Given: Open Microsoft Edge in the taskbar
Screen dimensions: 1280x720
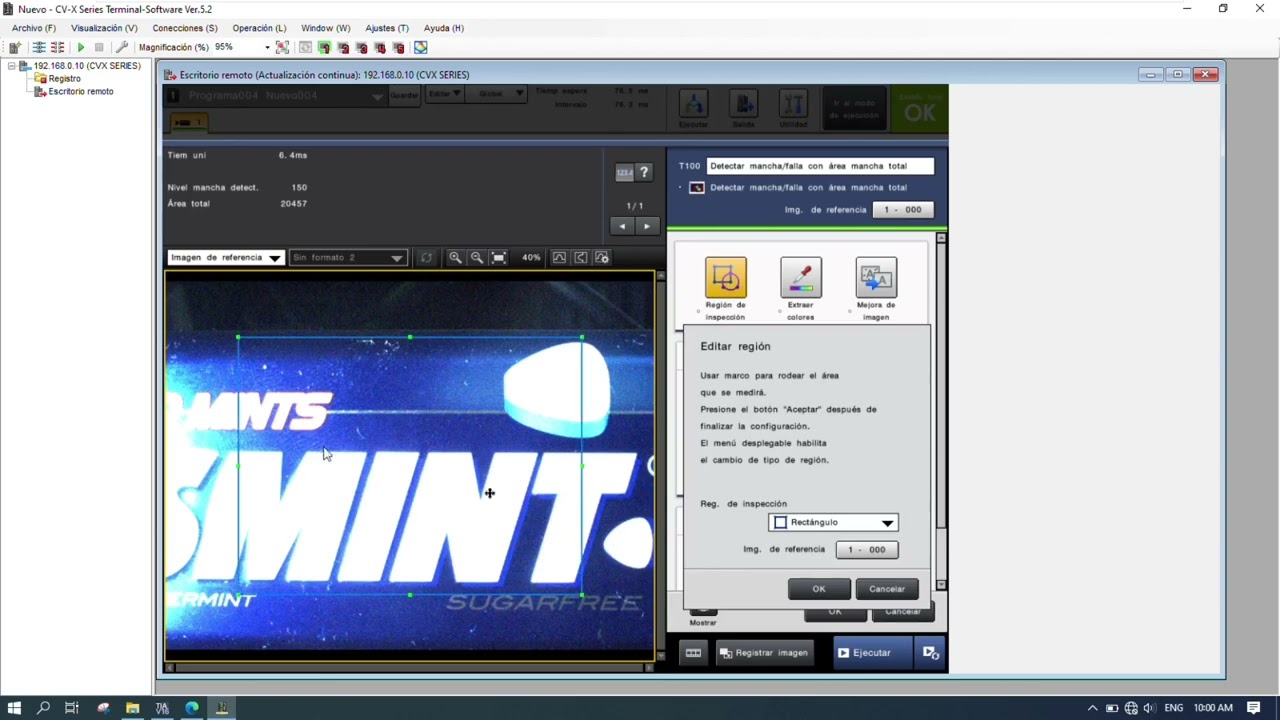Looking at the screenshot, I should point(192,708).
